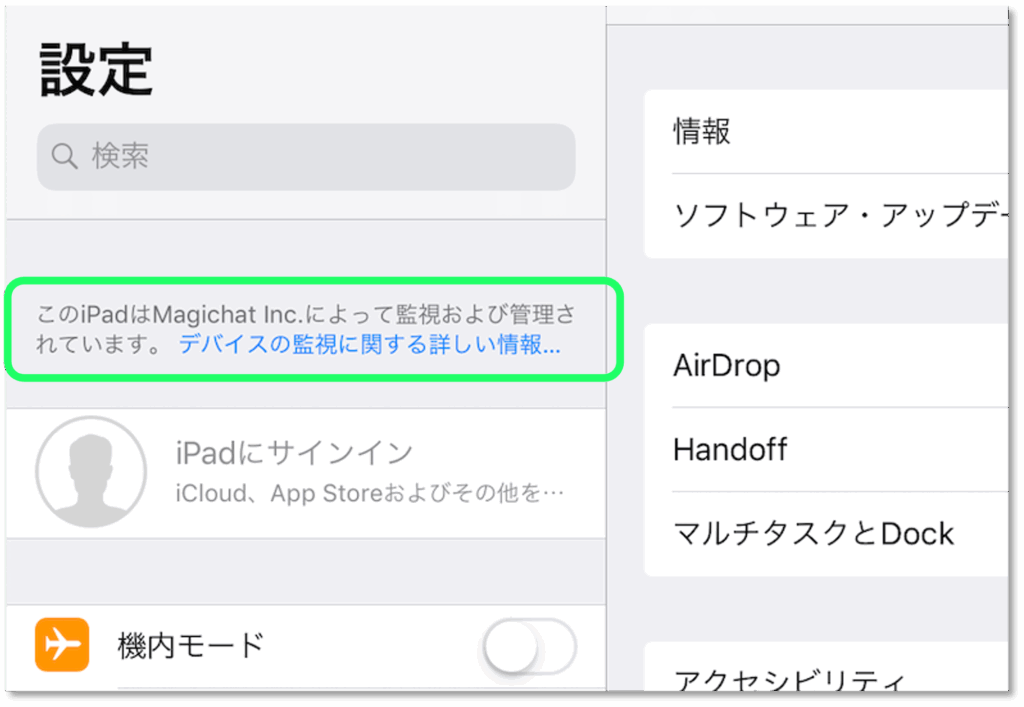Screen dimensions: 1024x707
Task: Click the magnifying glass search icon
Action: (x=64, y=156)
